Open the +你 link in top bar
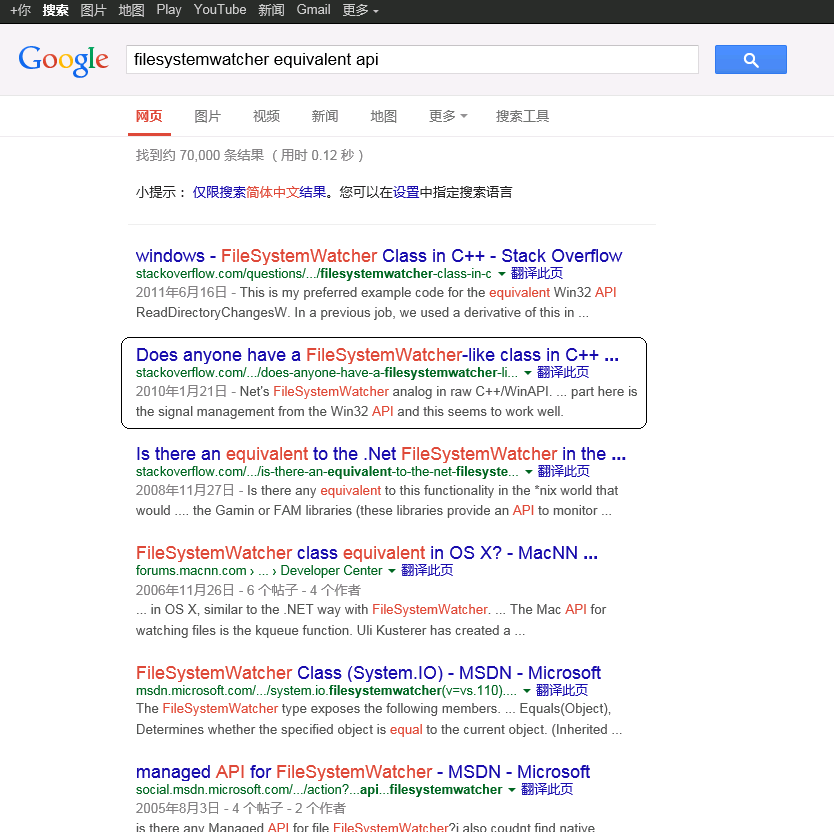Screen dimensions: 834x832 click(x=20, y=10)
